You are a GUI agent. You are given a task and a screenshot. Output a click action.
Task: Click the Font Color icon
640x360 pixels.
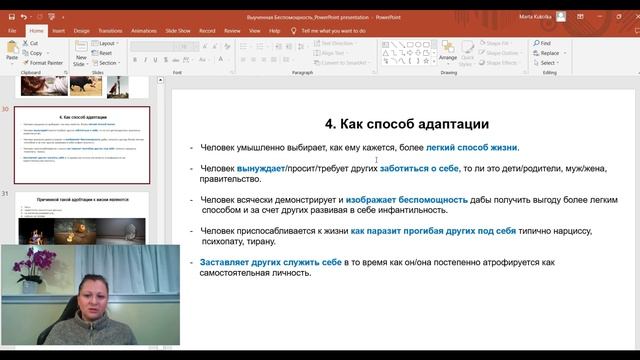[220, 60]
